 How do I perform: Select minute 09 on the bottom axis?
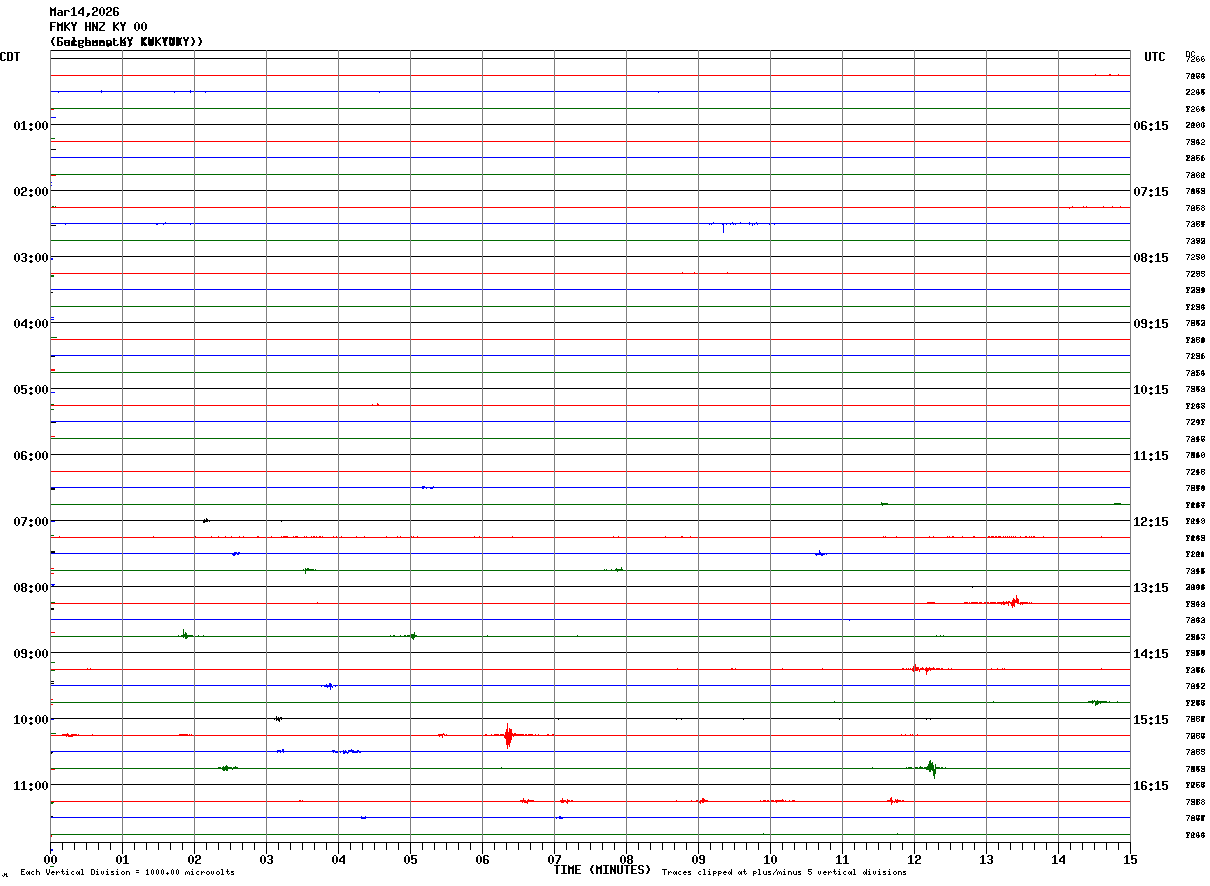tap(698, 860)
